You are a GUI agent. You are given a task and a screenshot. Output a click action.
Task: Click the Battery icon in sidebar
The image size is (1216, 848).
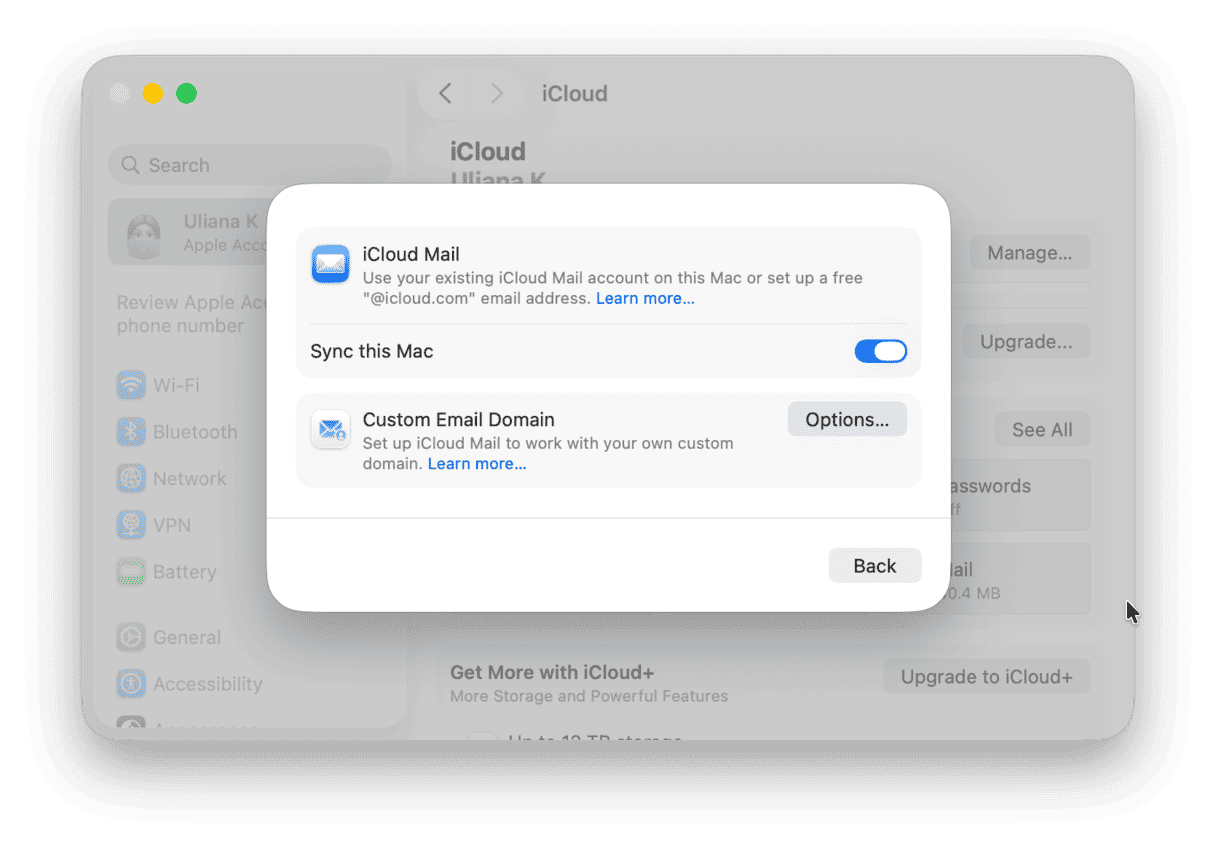click(x=131, y=572)
